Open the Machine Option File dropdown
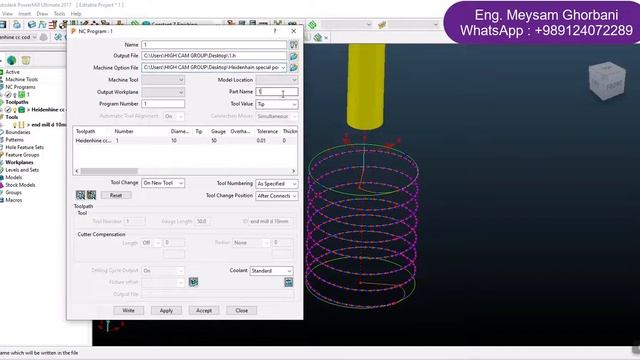 [x=283, y=67]
